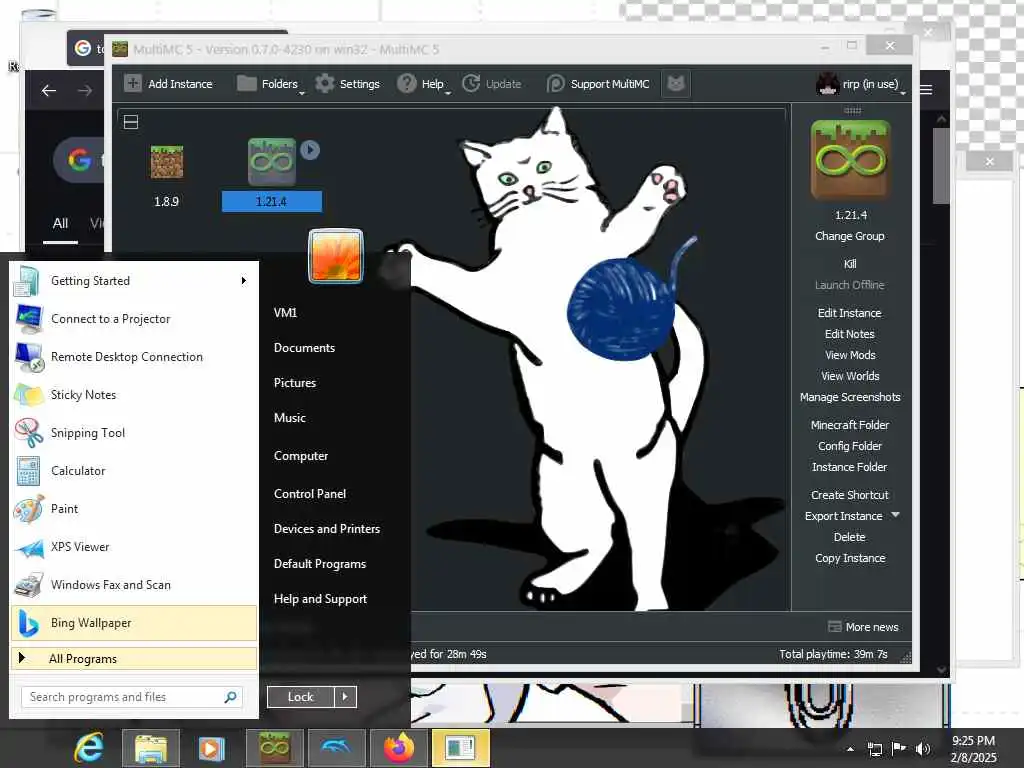The width and height of the screenshot is (1024, 768).
Task: Open Music from Start menu
Action: (290, 417)
